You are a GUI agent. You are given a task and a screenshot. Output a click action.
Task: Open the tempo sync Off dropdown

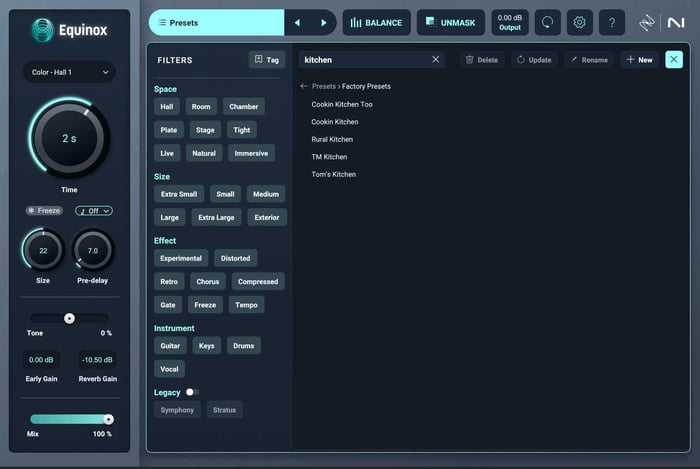coord(94,211)
